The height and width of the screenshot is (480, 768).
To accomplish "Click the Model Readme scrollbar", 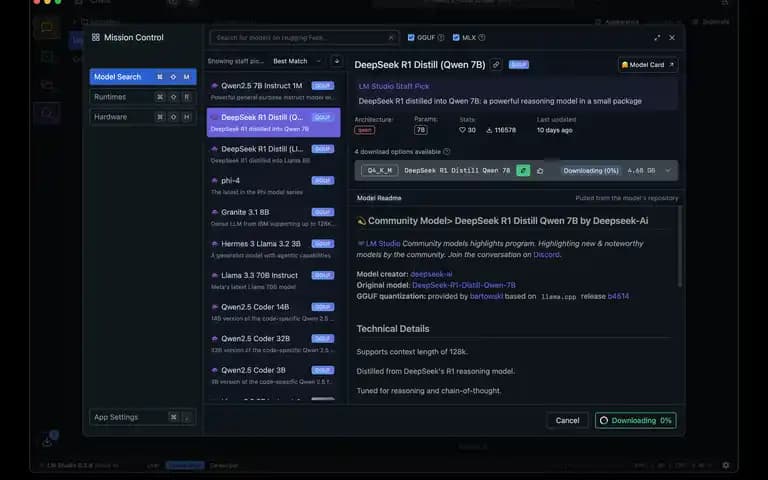I will coord(680,247).
